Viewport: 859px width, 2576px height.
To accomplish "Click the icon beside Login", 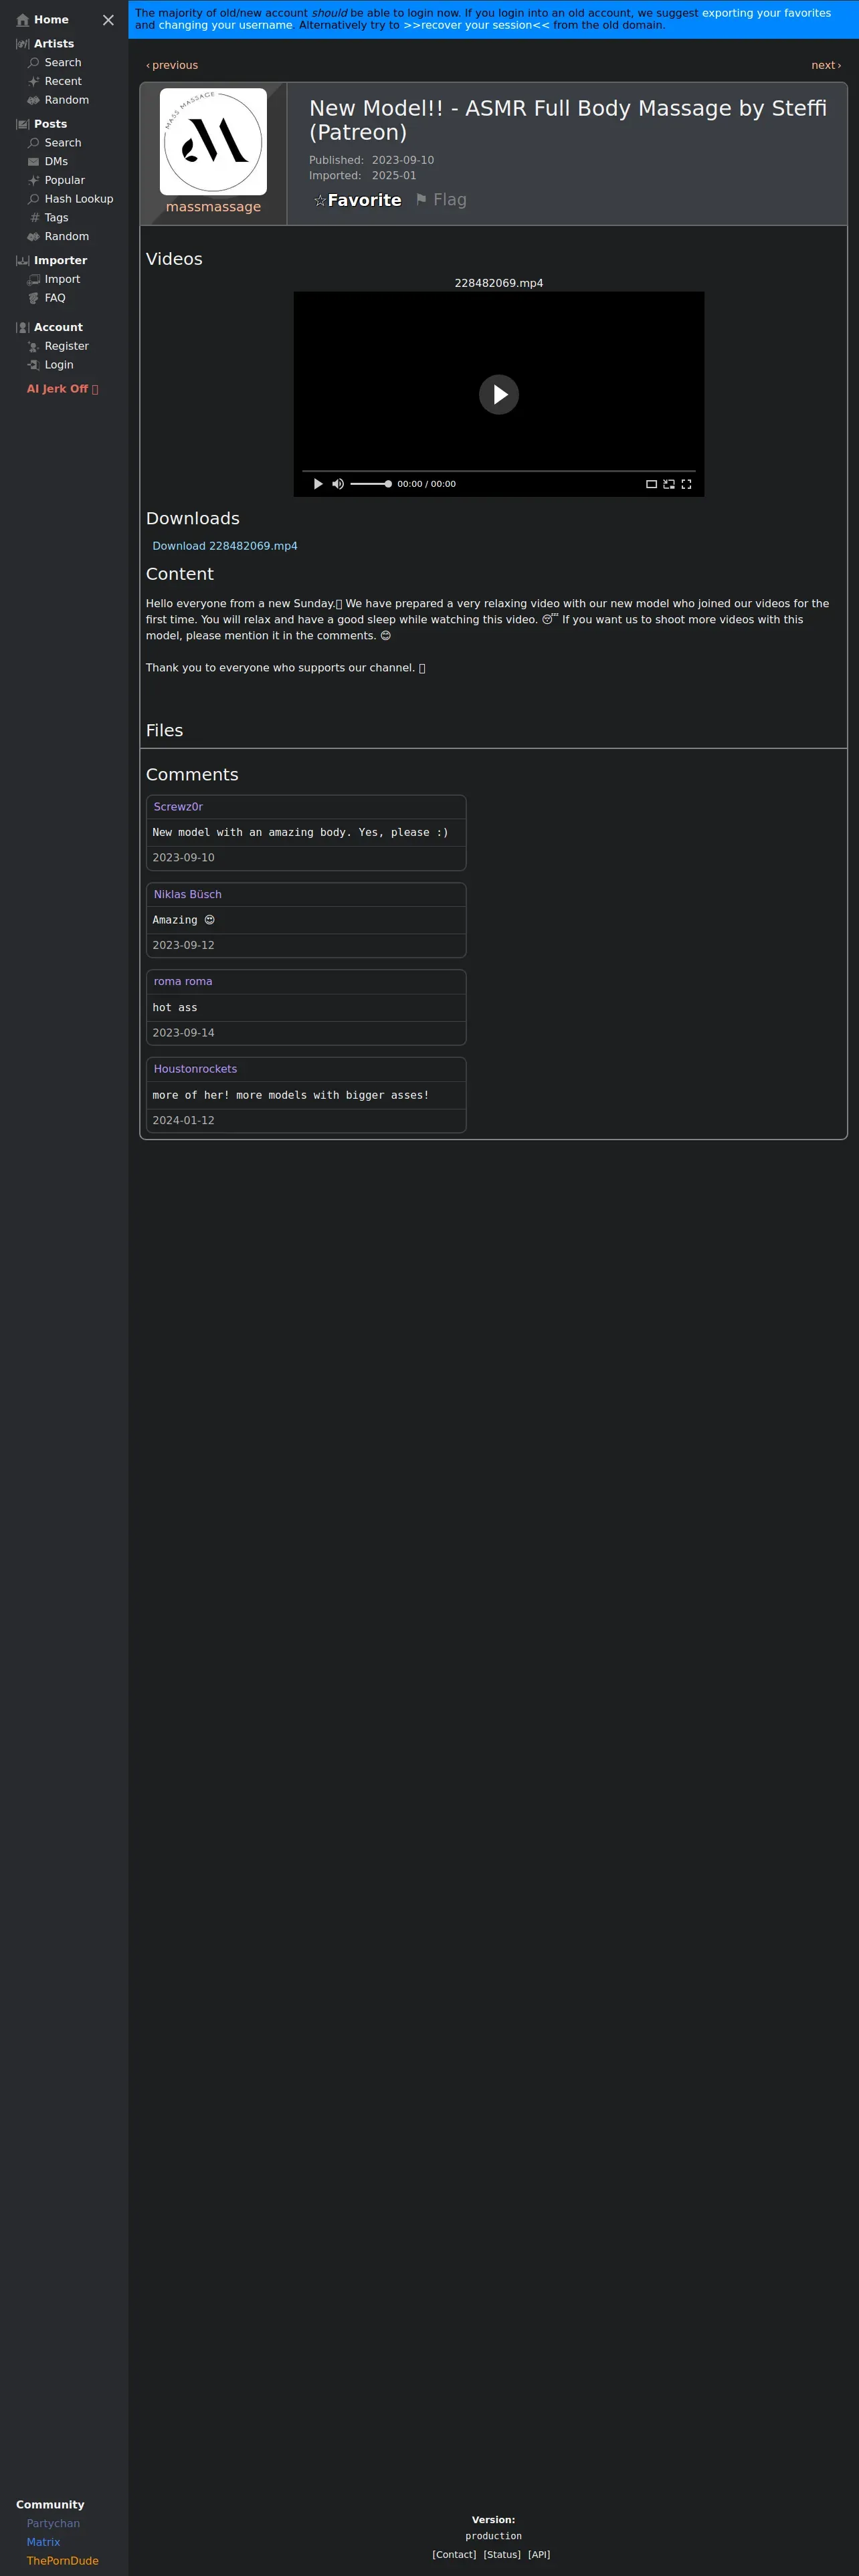I will (x=34, y=365).
